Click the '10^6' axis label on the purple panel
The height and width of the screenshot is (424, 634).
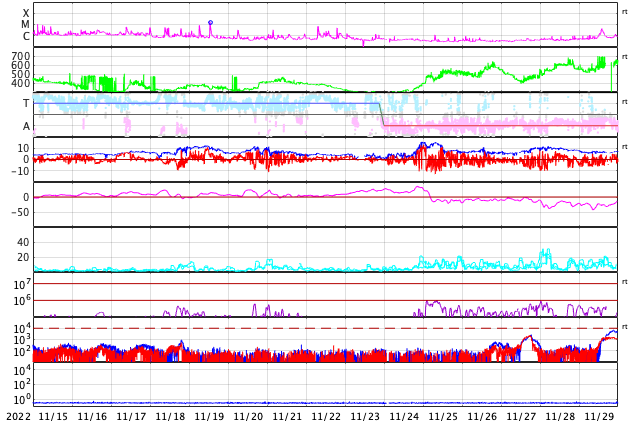pyautogui.click(x=22, y=301)
